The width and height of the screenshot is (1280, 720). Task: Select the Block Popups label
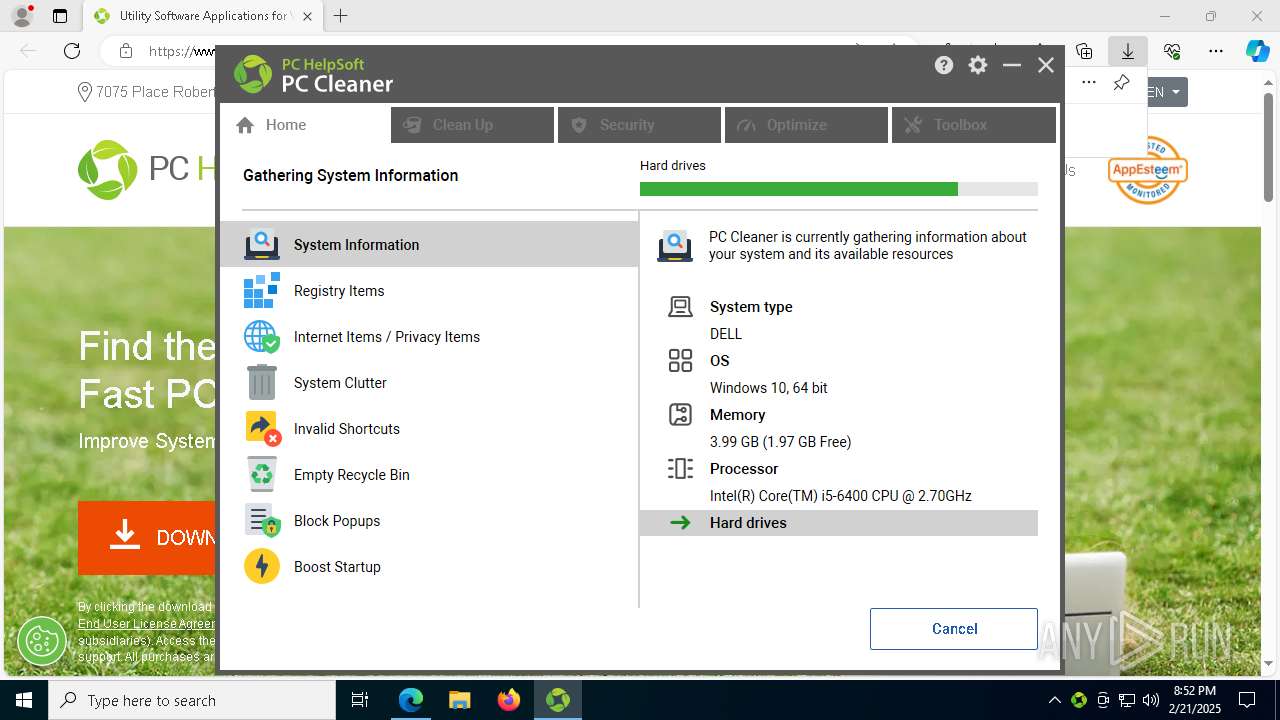click(337, 521)
